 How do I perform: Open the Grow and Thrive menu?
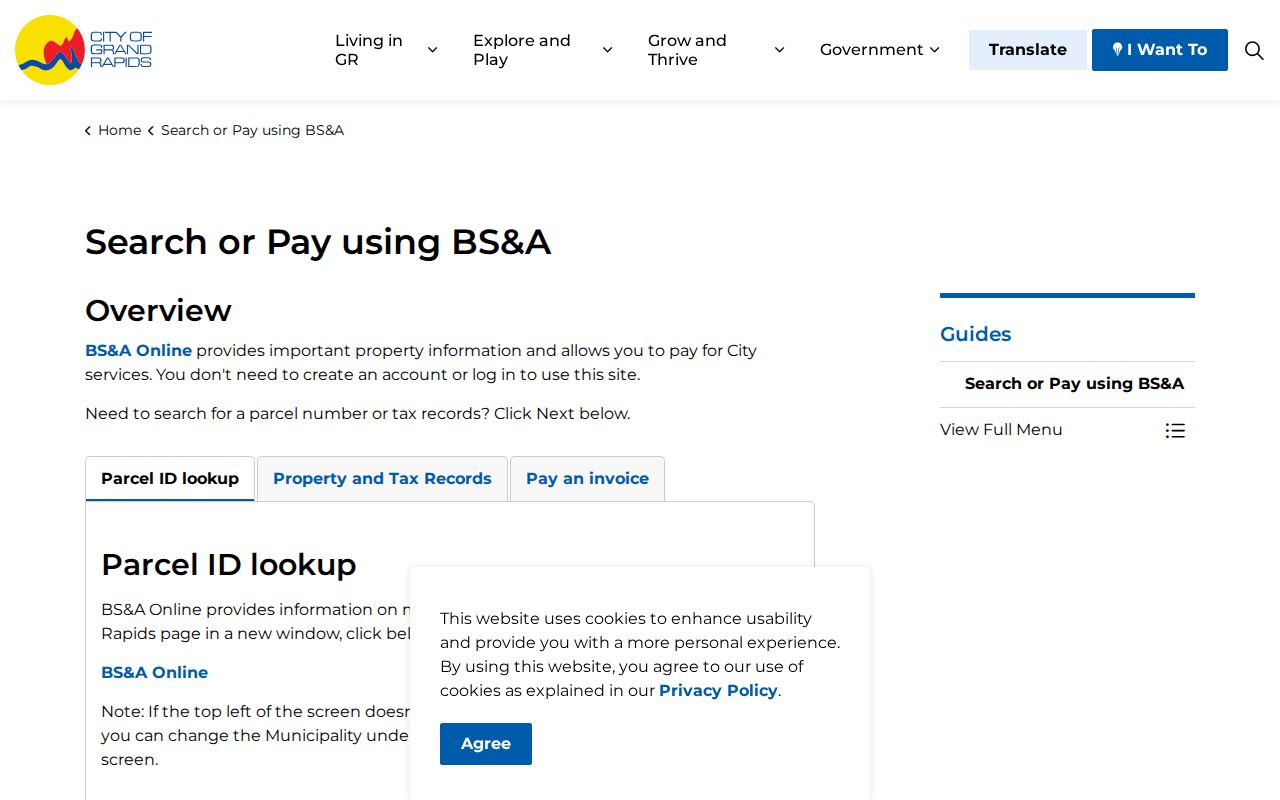(x=687, y=50)
